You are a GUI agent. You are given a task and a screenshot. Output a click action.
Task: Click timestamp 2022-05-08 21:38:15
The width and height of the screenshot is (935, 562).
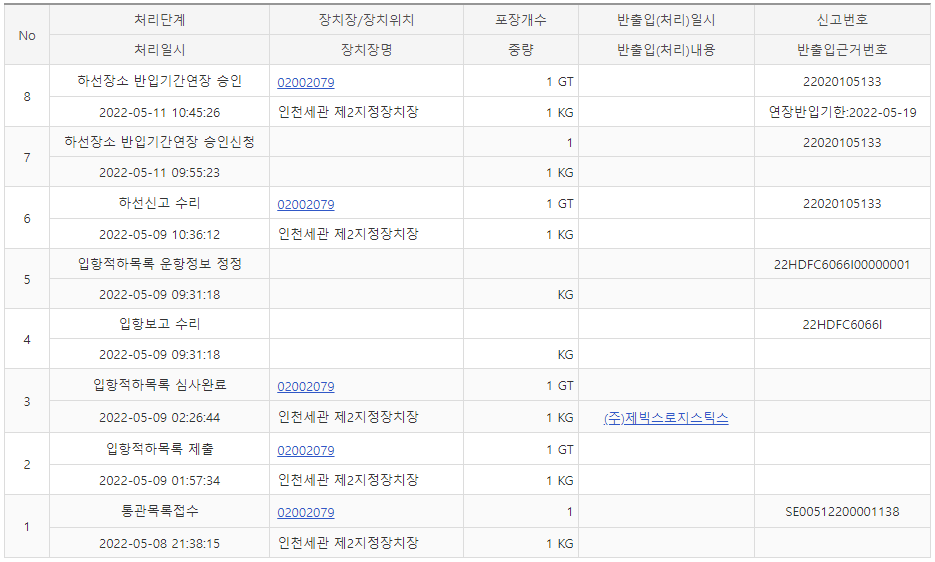(x=159, y=544)
